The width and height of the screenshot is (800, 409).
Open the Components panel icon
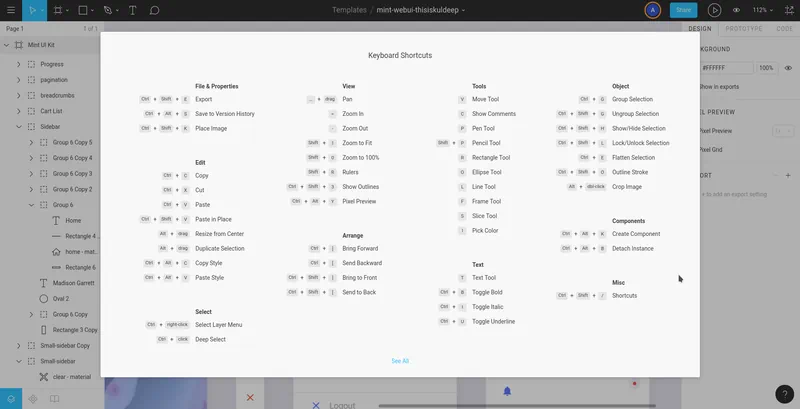pos(33,399)
